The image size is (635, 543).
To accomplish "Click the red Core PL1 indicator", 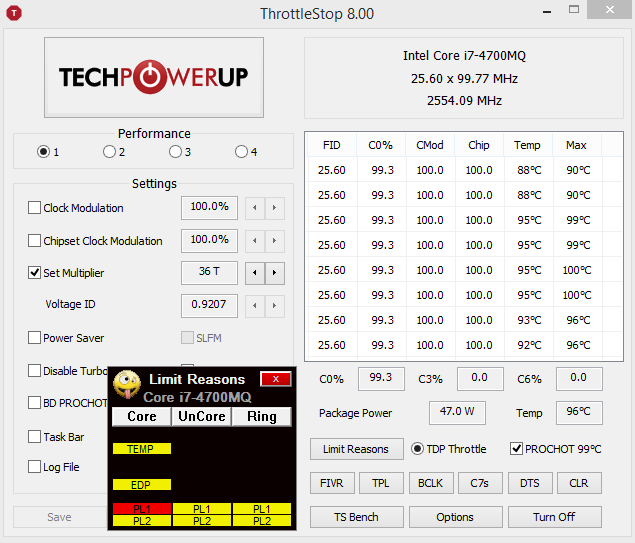I will click(x=142, y=509).
